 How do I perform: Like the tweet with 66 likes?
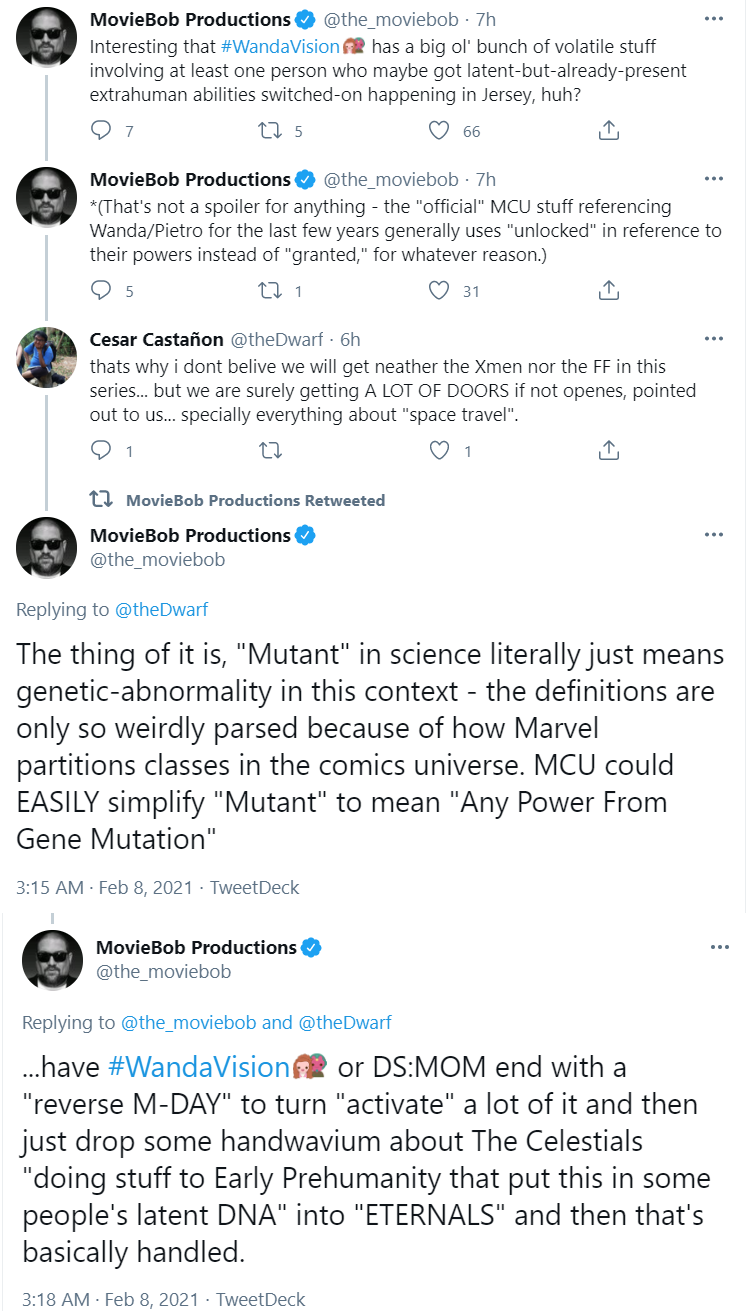[x=438, y=130]
